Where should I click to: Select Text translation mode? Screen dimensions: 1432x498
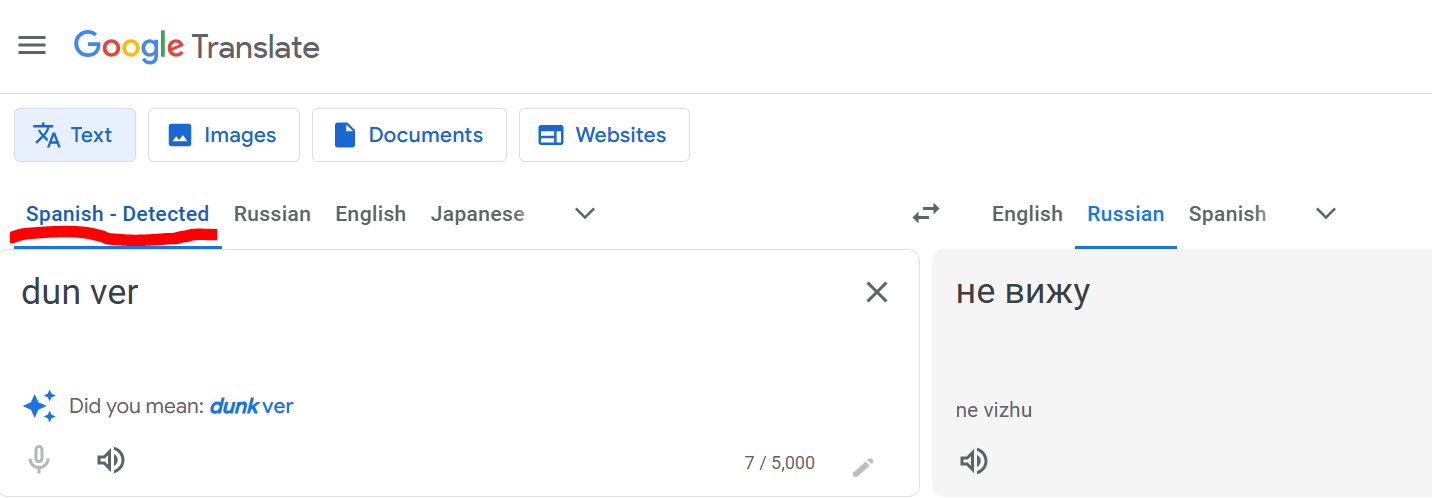(75, 135)
